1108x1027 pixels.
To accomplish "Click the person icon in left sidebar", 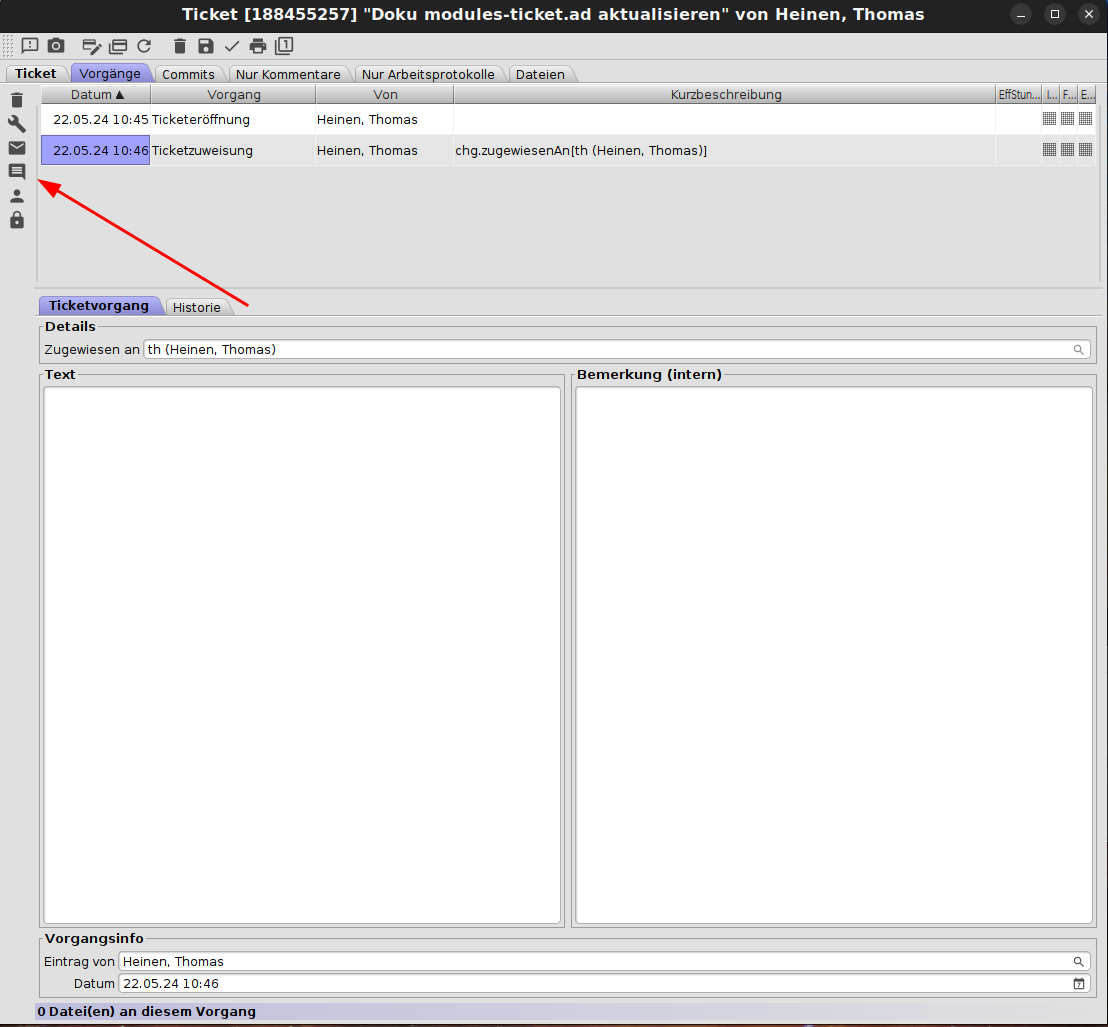I will click(17, 196).
